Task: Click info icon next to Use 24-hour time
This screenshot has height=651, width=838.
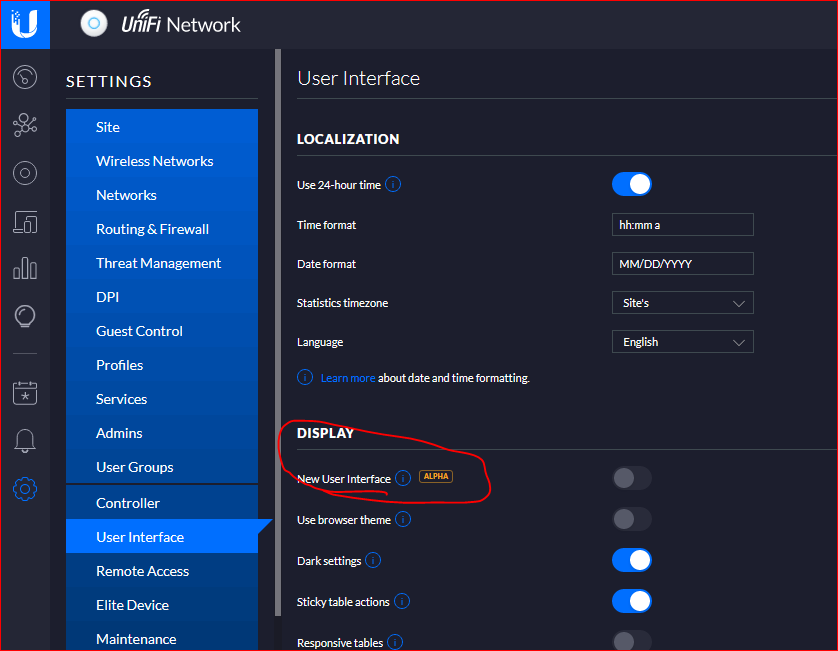Action: [x=393, y=184]
